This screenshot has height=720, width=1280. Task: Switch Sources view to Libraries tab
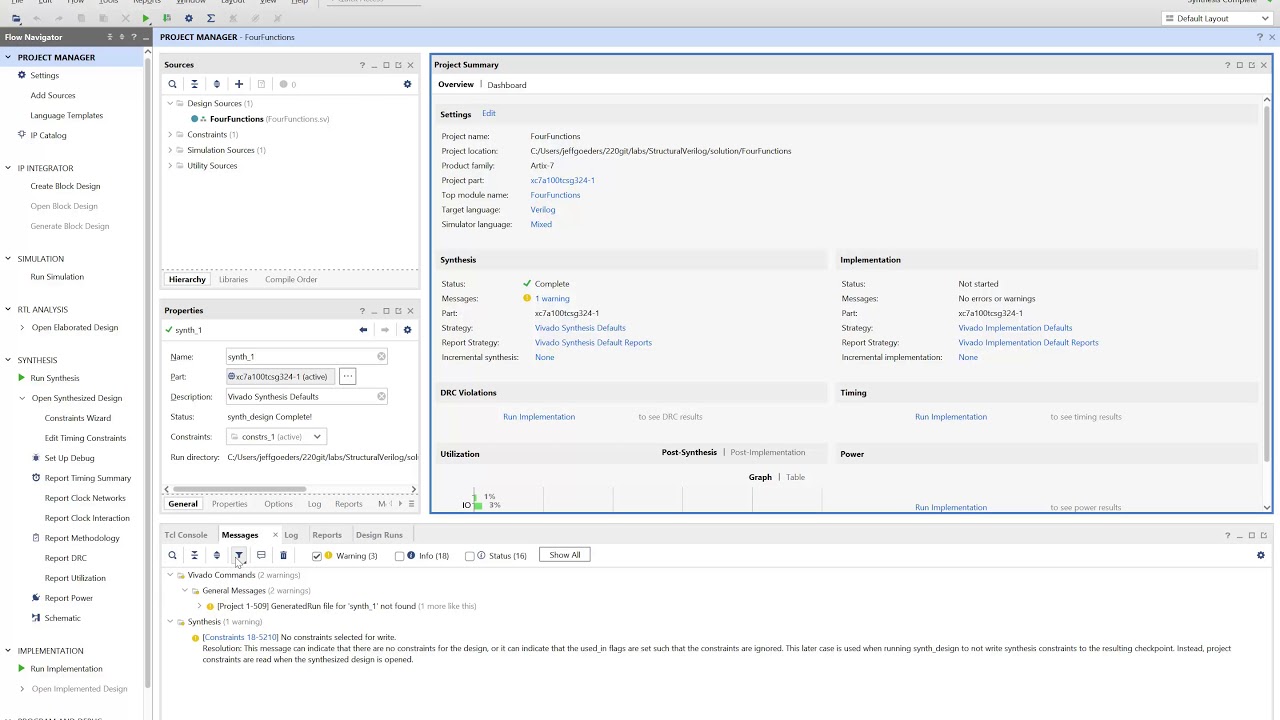tap(233, 279)
